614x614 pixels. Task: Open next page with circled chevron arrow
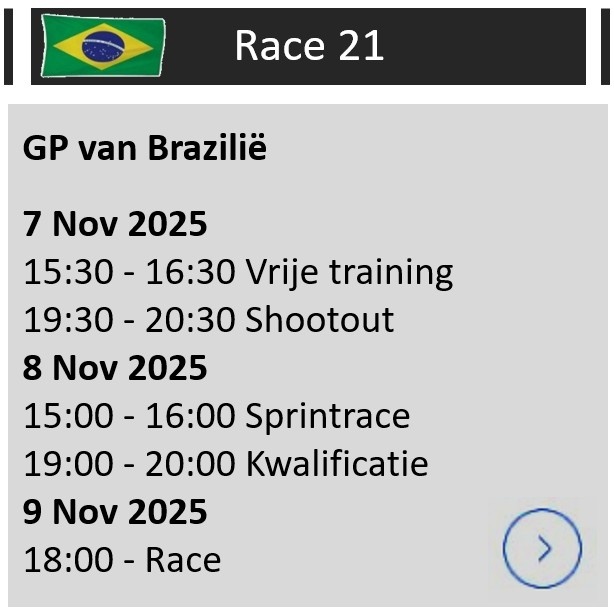(542, 548)
